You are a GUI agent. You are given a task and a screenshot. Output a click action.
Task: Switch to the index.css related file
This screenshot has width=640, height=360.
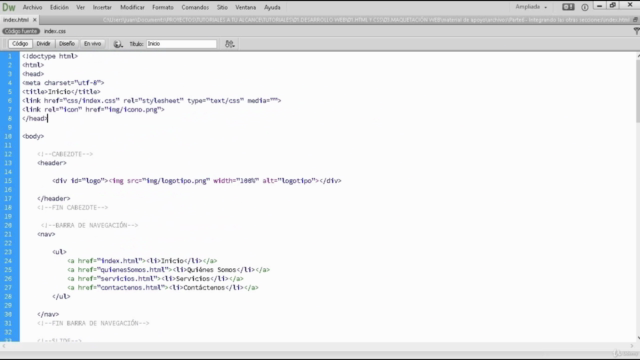tap(55, 31)
